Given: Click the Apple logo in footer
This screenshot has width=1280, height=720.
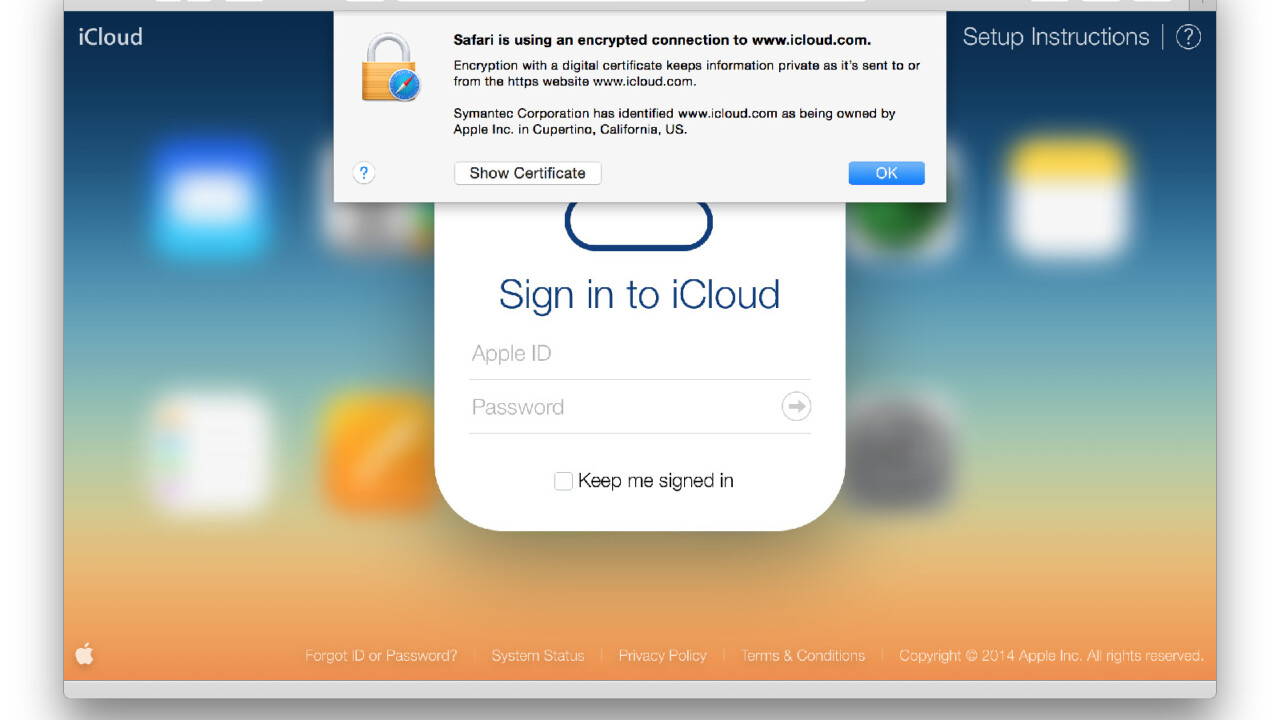Looking at the screenshot, I should coord(85,655).
